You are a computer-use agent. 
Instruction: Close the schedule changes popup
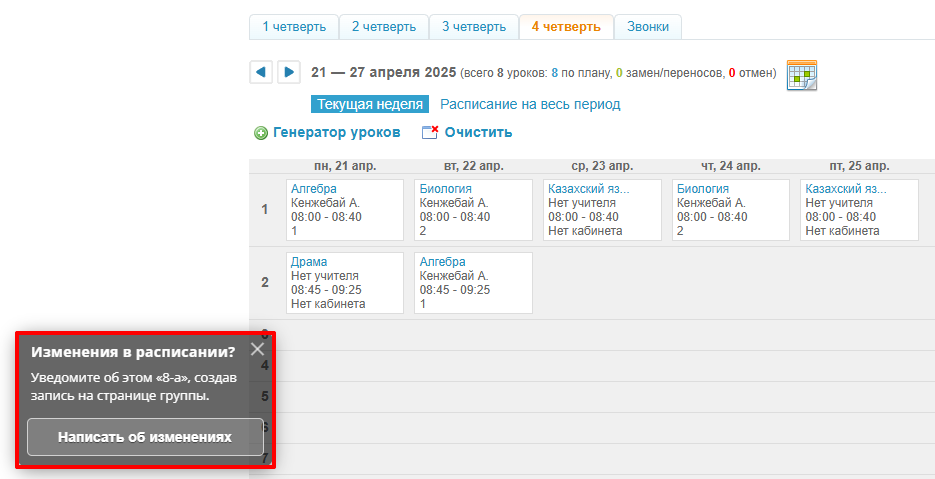pos(257,349)
